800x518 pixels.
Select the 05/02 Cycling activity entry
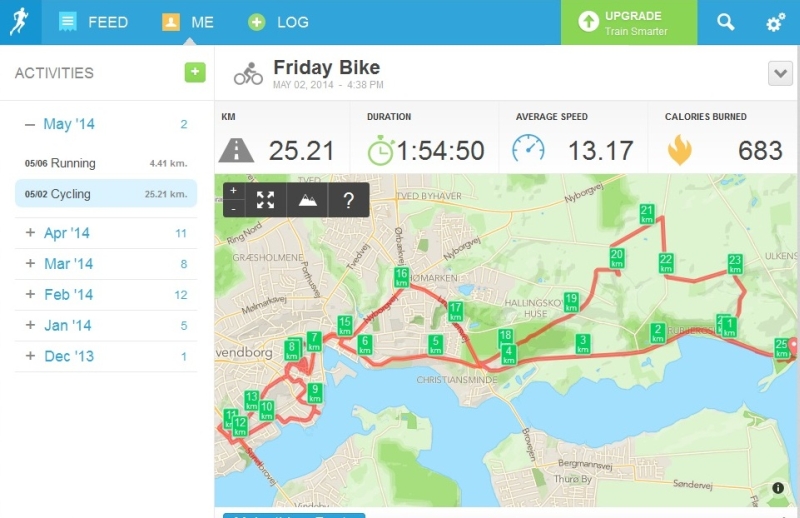click(106, 193)
